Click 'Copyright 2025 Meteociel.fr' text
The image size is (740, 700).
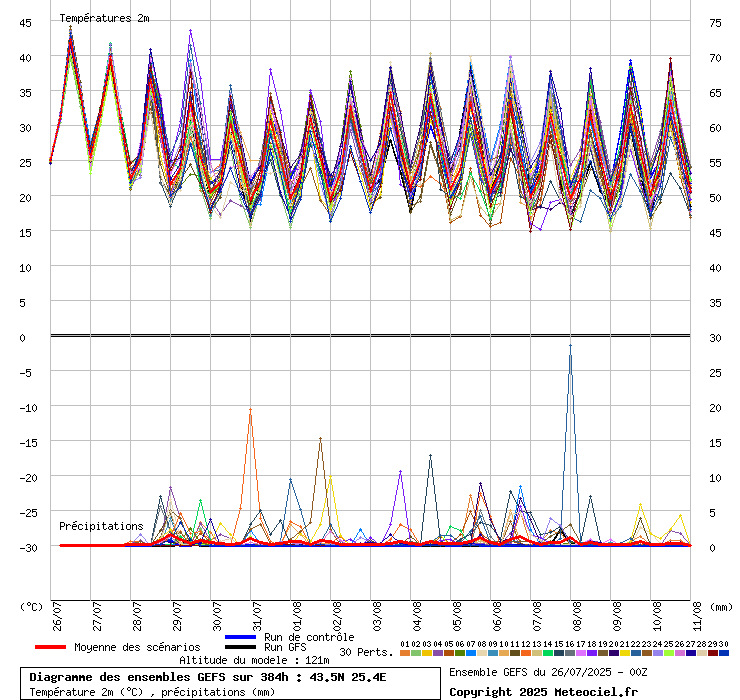543,692
